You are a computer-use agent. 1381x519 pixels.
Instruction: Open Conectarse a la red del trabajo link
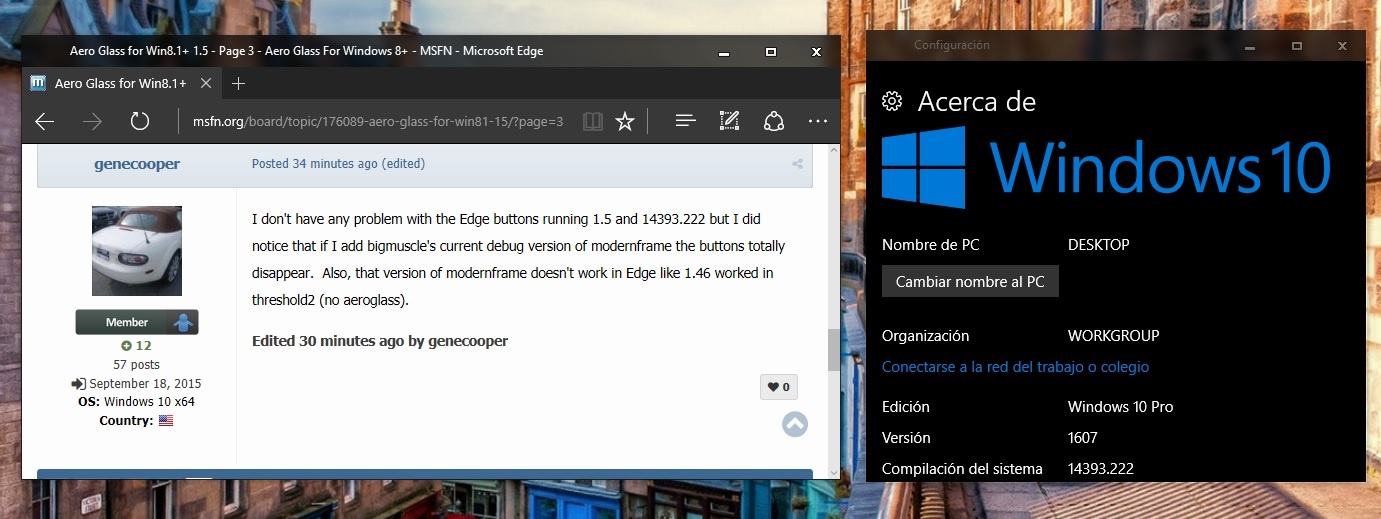(1015, 367)
